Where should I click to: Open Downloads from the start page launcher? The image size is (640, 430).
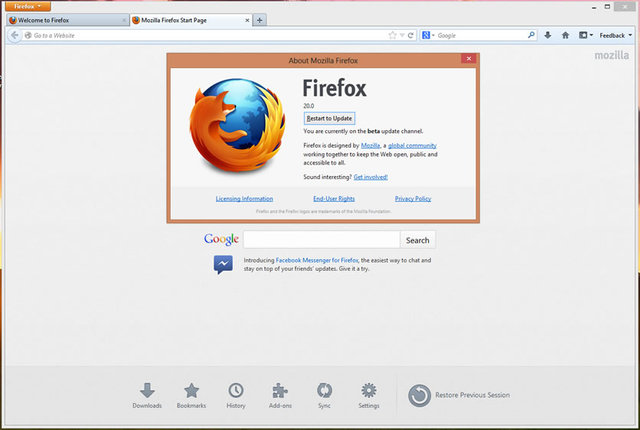(x=147, y=395)
